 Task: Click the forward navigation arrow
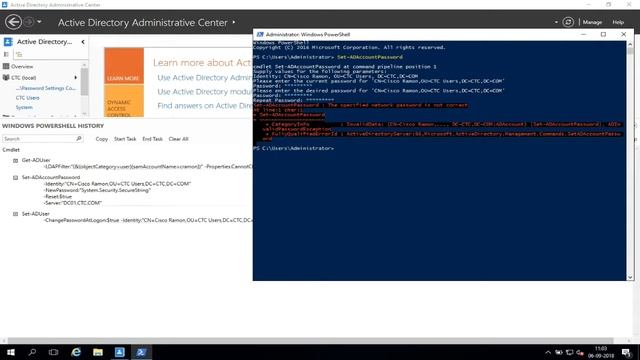[29, 22]
